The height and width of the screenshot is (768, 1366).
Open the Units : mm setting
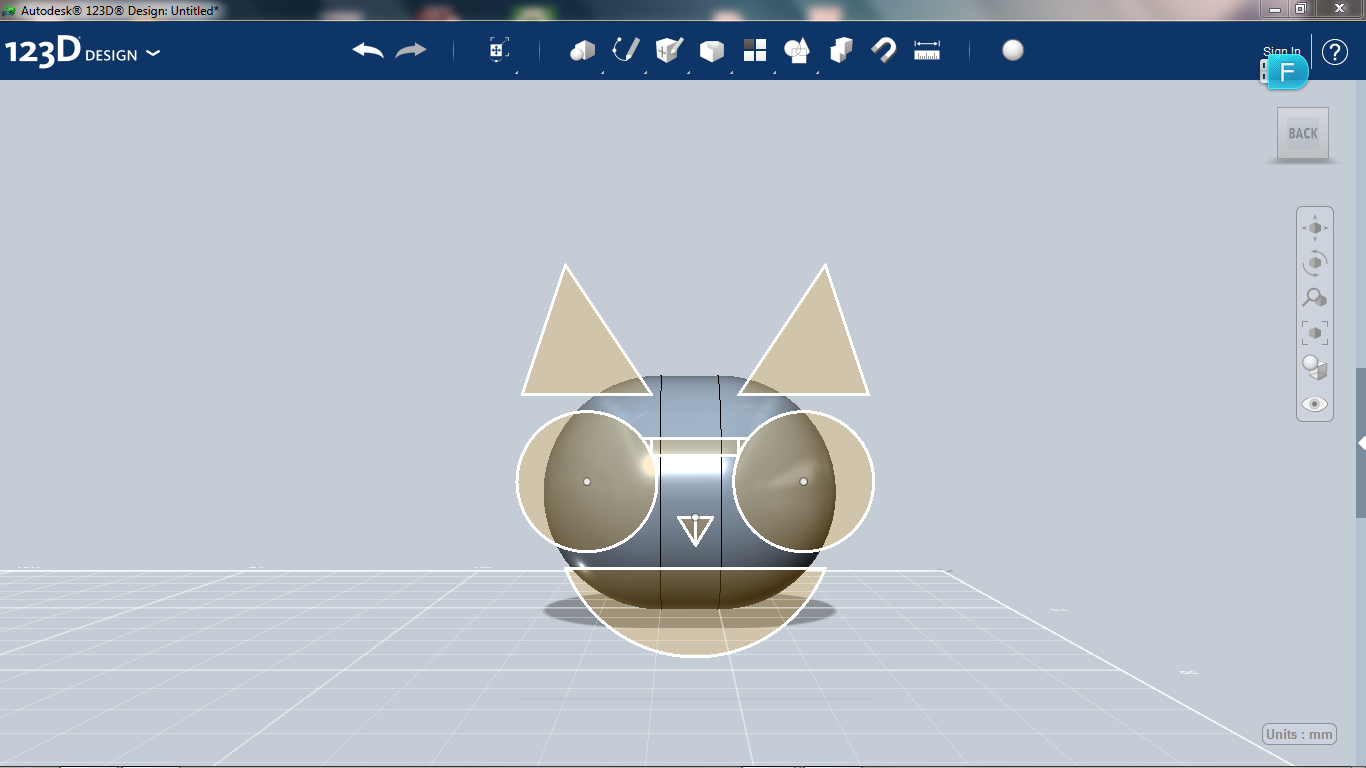point(1300,734)
